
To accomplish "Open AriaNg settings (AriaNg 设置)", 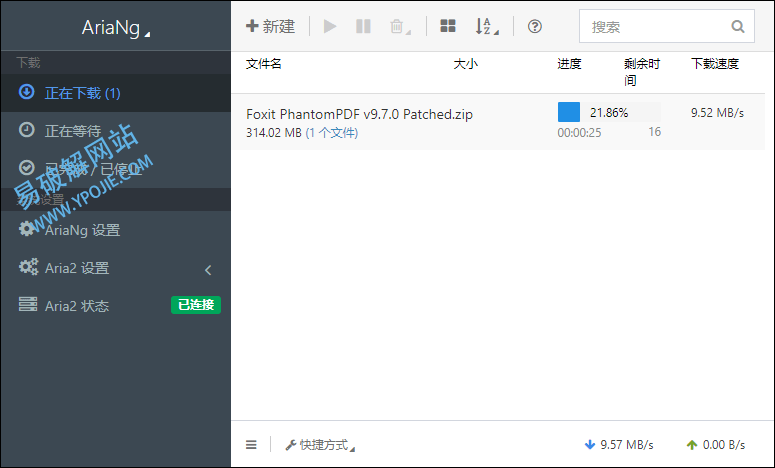I will pyautogui.click(x=82, y=230).
